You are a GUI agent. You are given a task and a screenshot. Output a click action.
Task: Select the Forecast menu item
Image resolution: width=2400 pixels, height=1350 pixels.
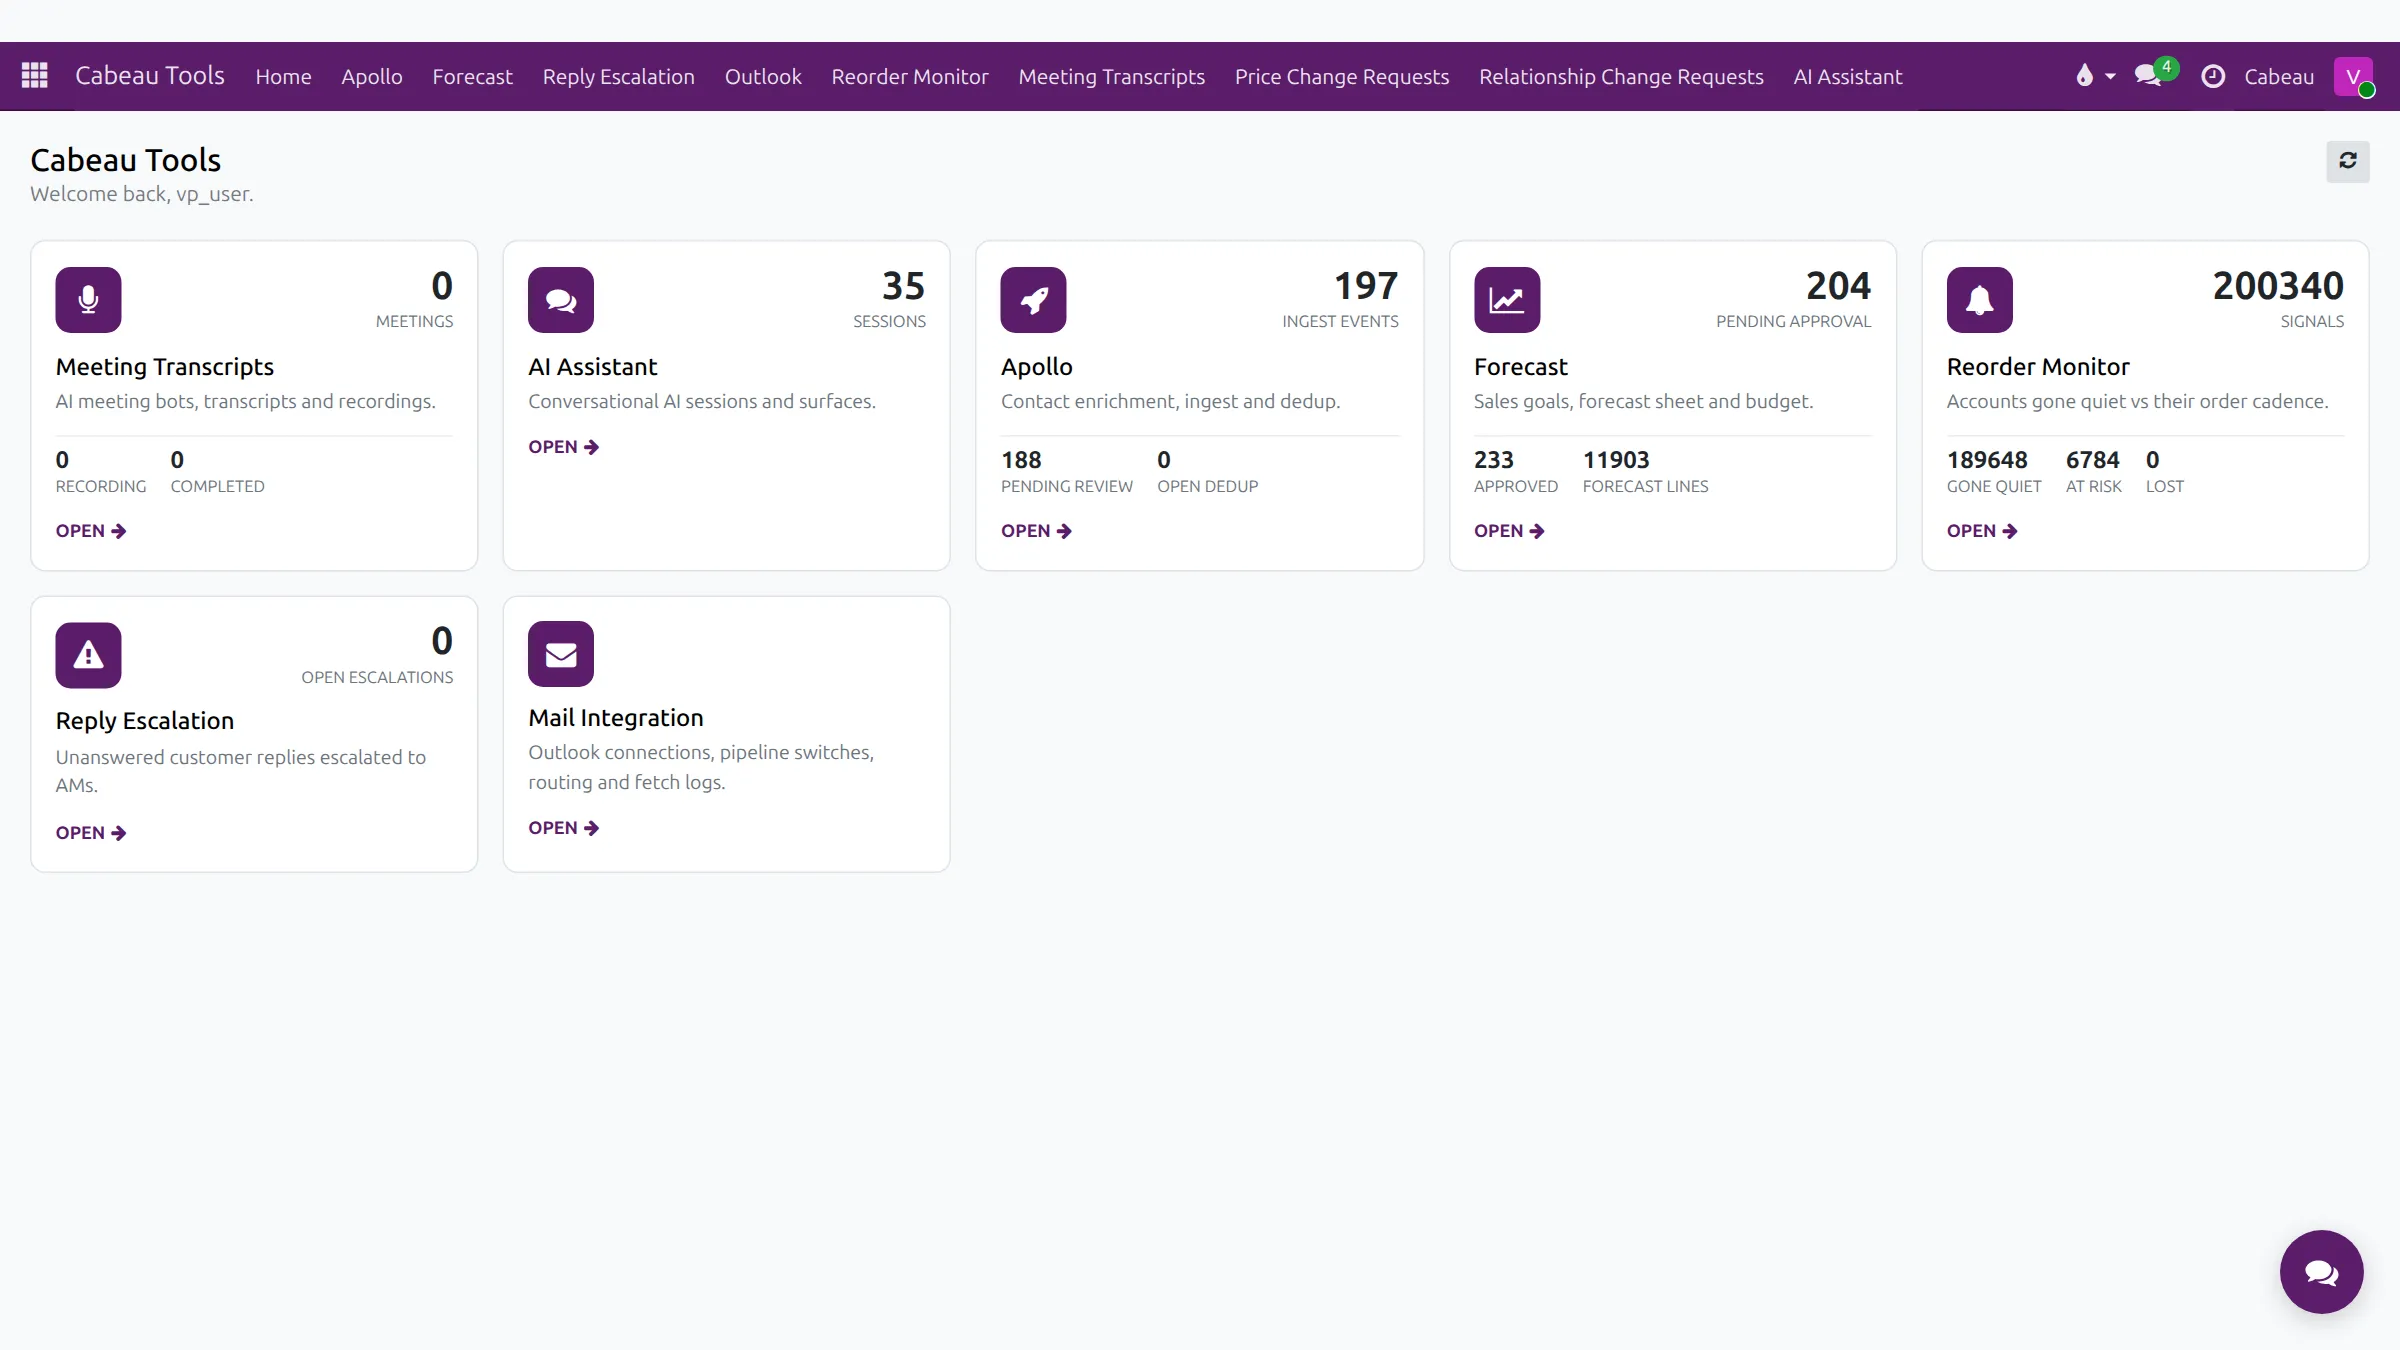pyautogui.click(x=472, y=77)
